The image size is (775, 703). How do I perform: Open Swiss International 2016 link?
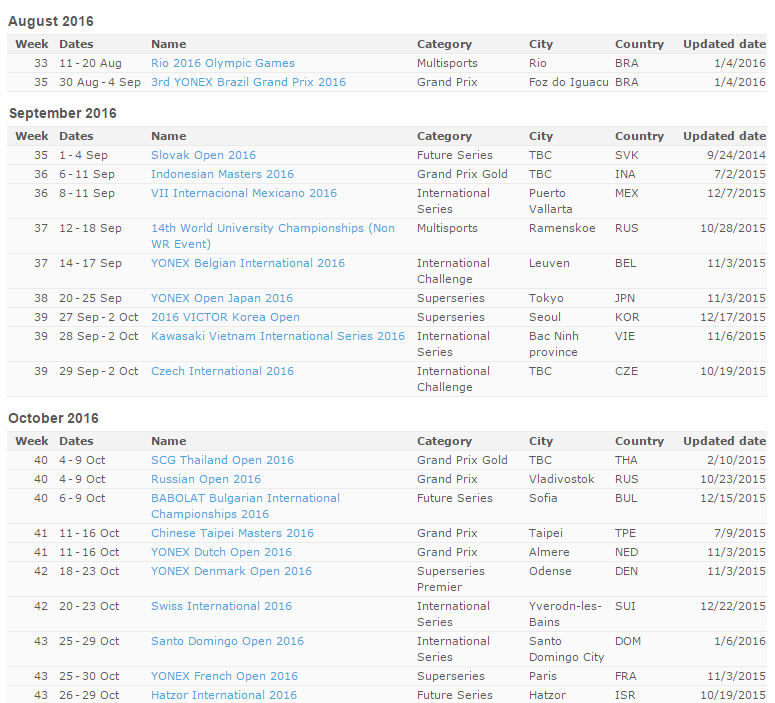tap(221, 606)
